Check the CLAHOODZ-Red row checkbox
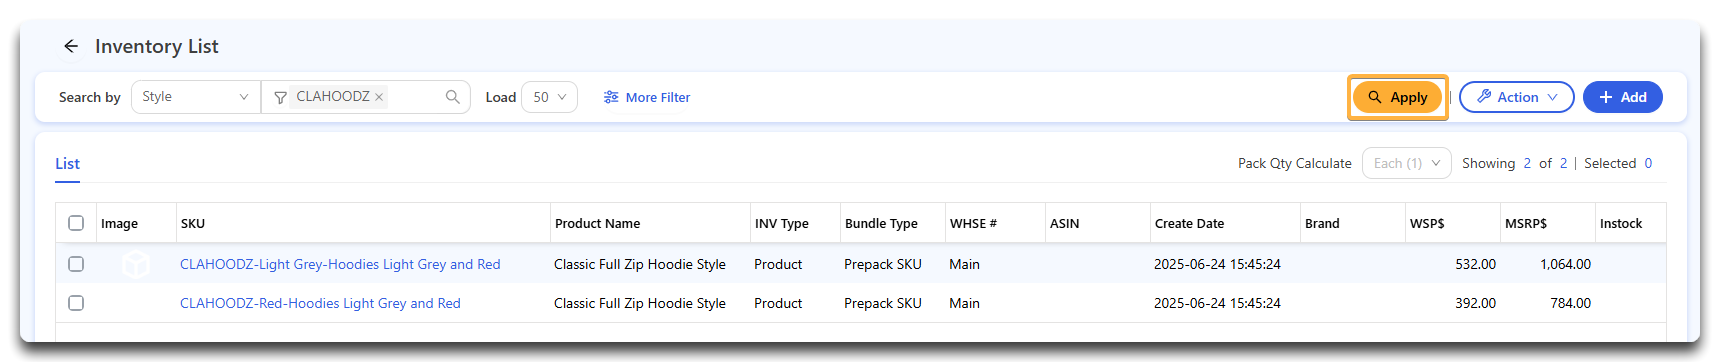The width and height of the screenshot is (1720, 362). coord(76,303)
